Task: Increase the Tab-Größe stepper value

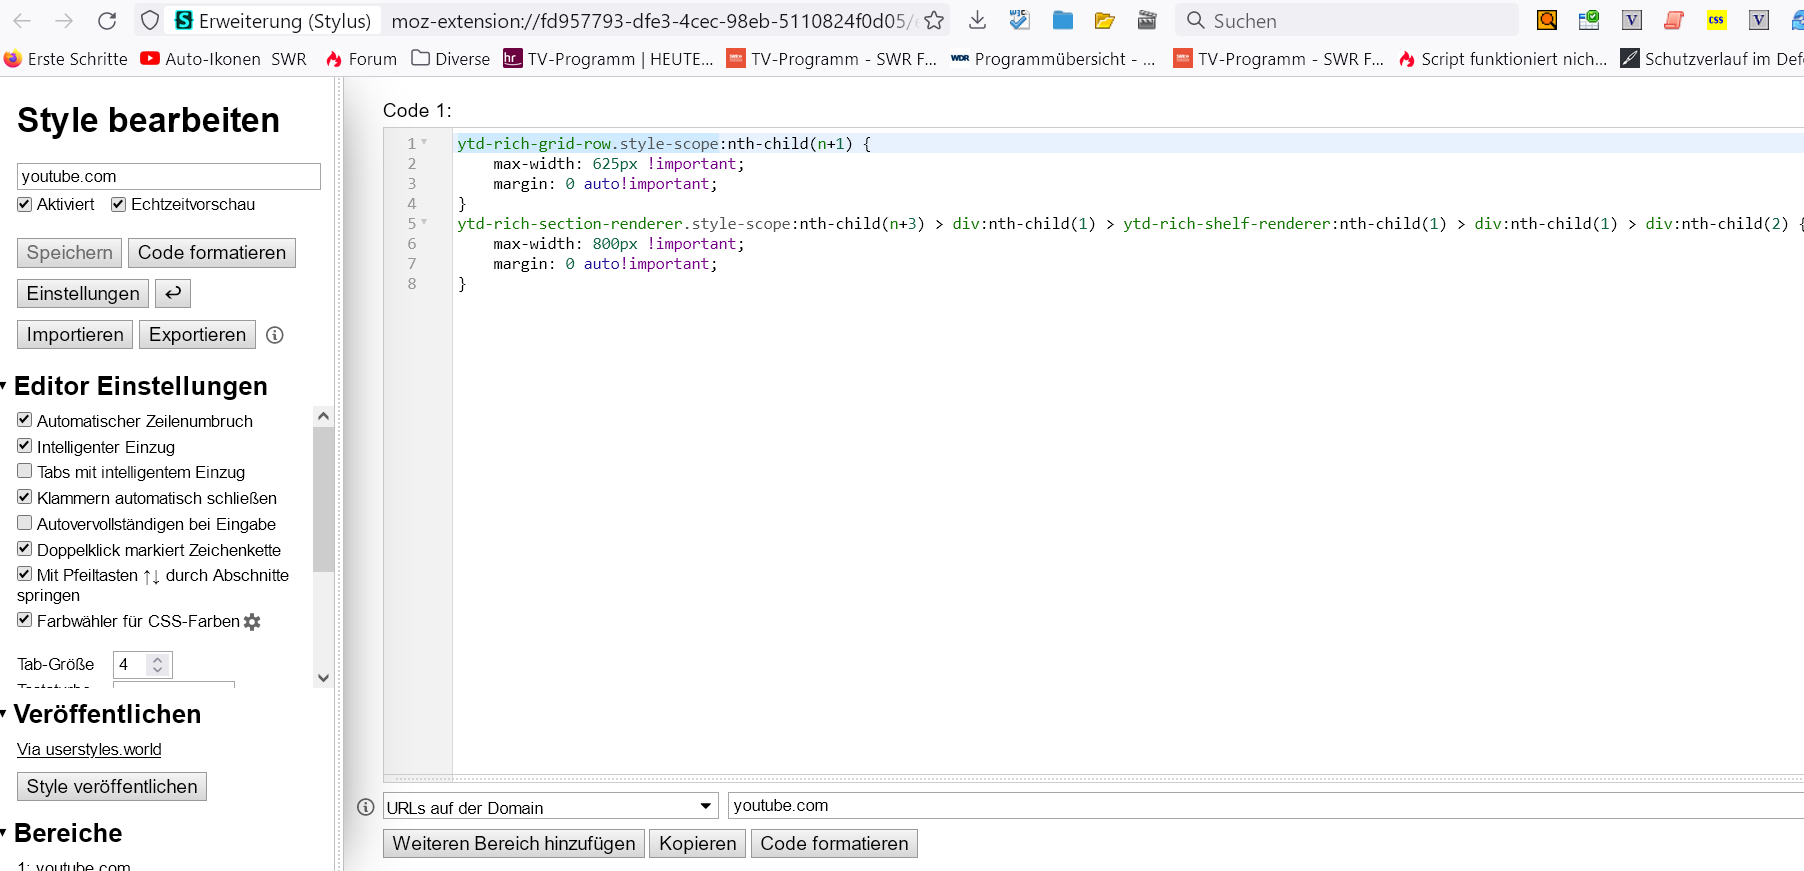Action: (x=157, y=659)
